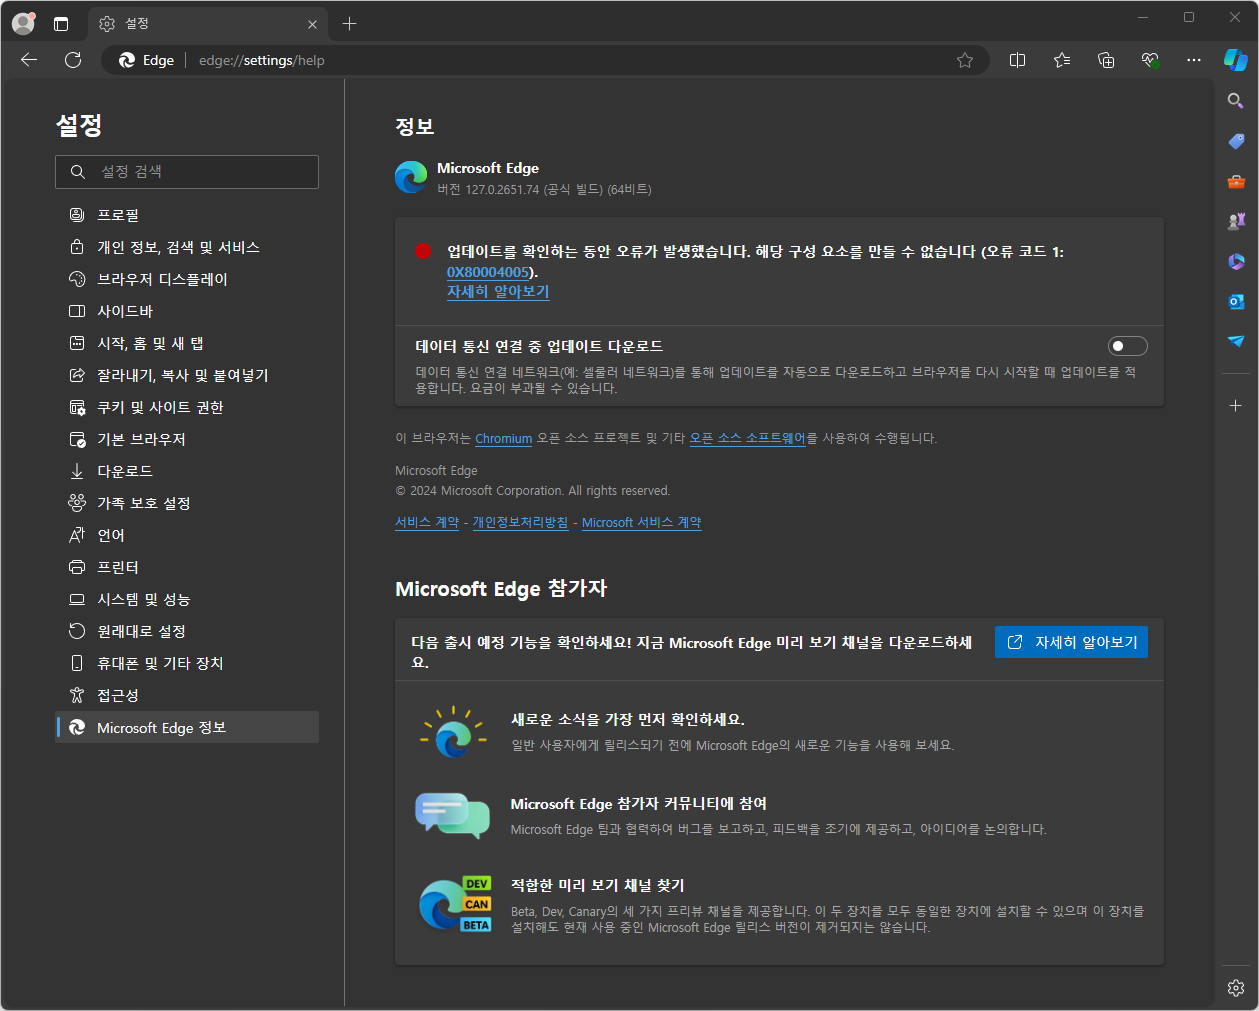Open 쿠키 및 사이트 권한 section
1259x1011 pixels.
pos(188,407)
